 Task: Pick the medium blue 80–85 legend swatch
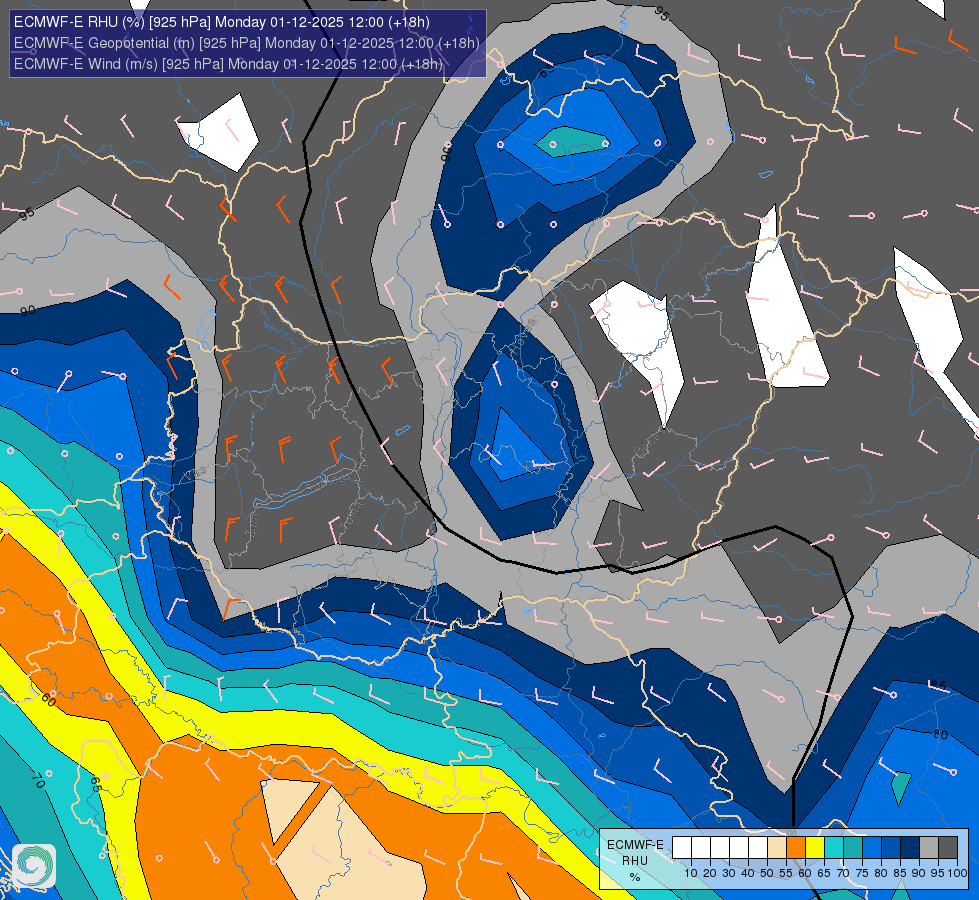pos(891,848)
